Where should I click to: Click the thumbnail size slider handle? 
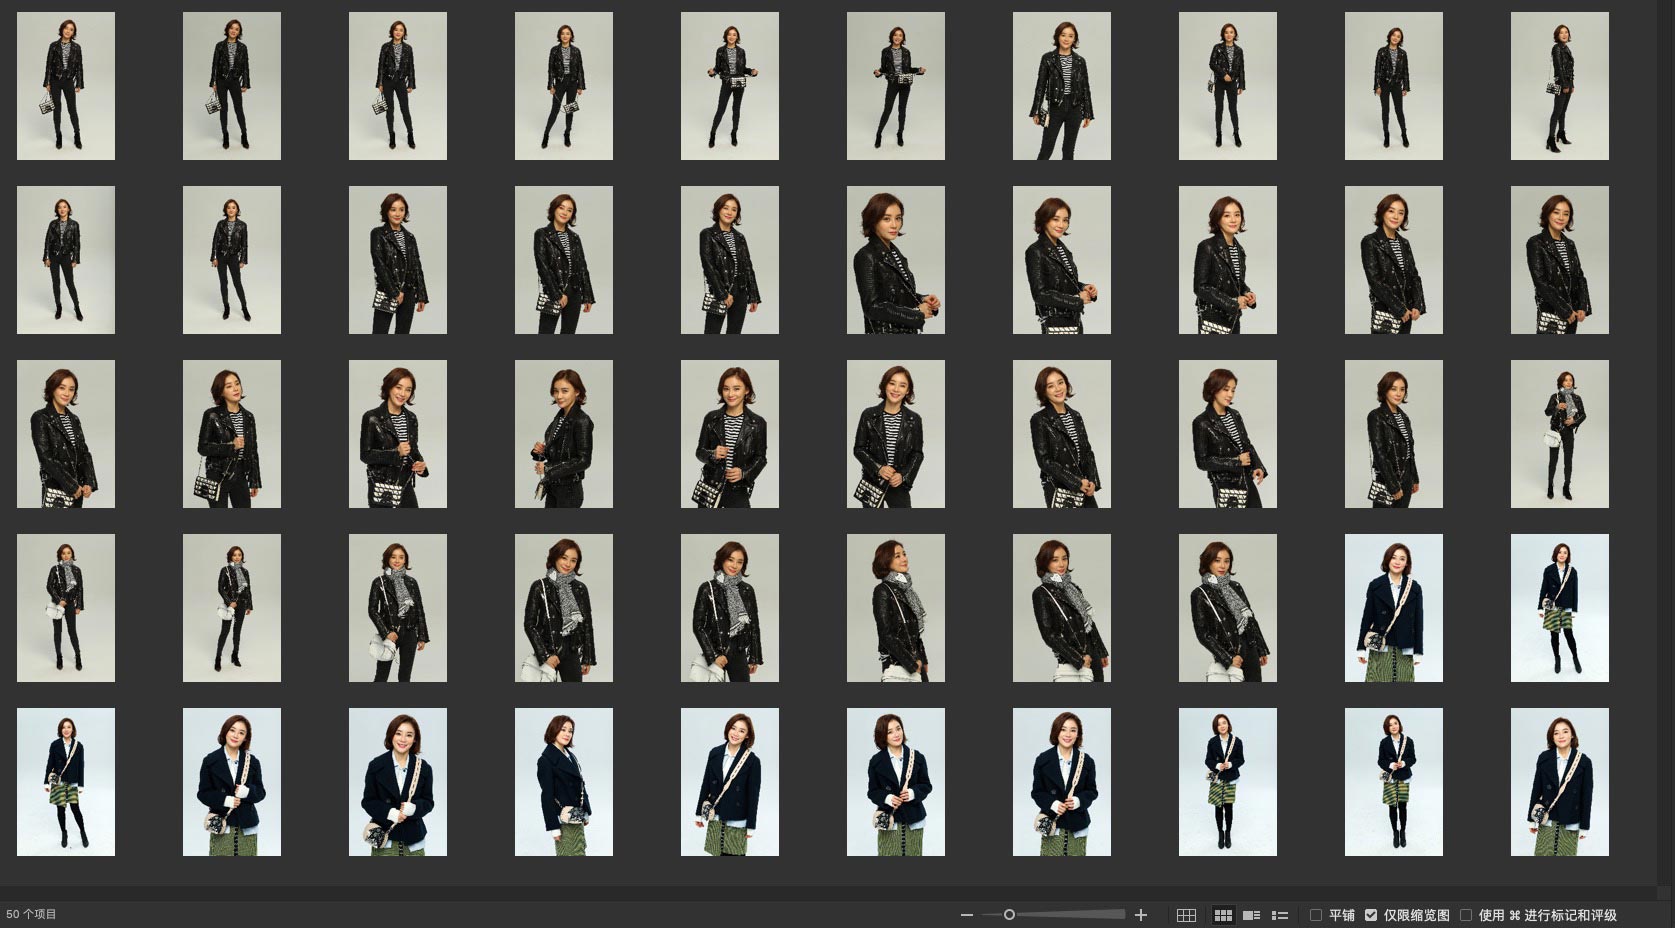1009,915
